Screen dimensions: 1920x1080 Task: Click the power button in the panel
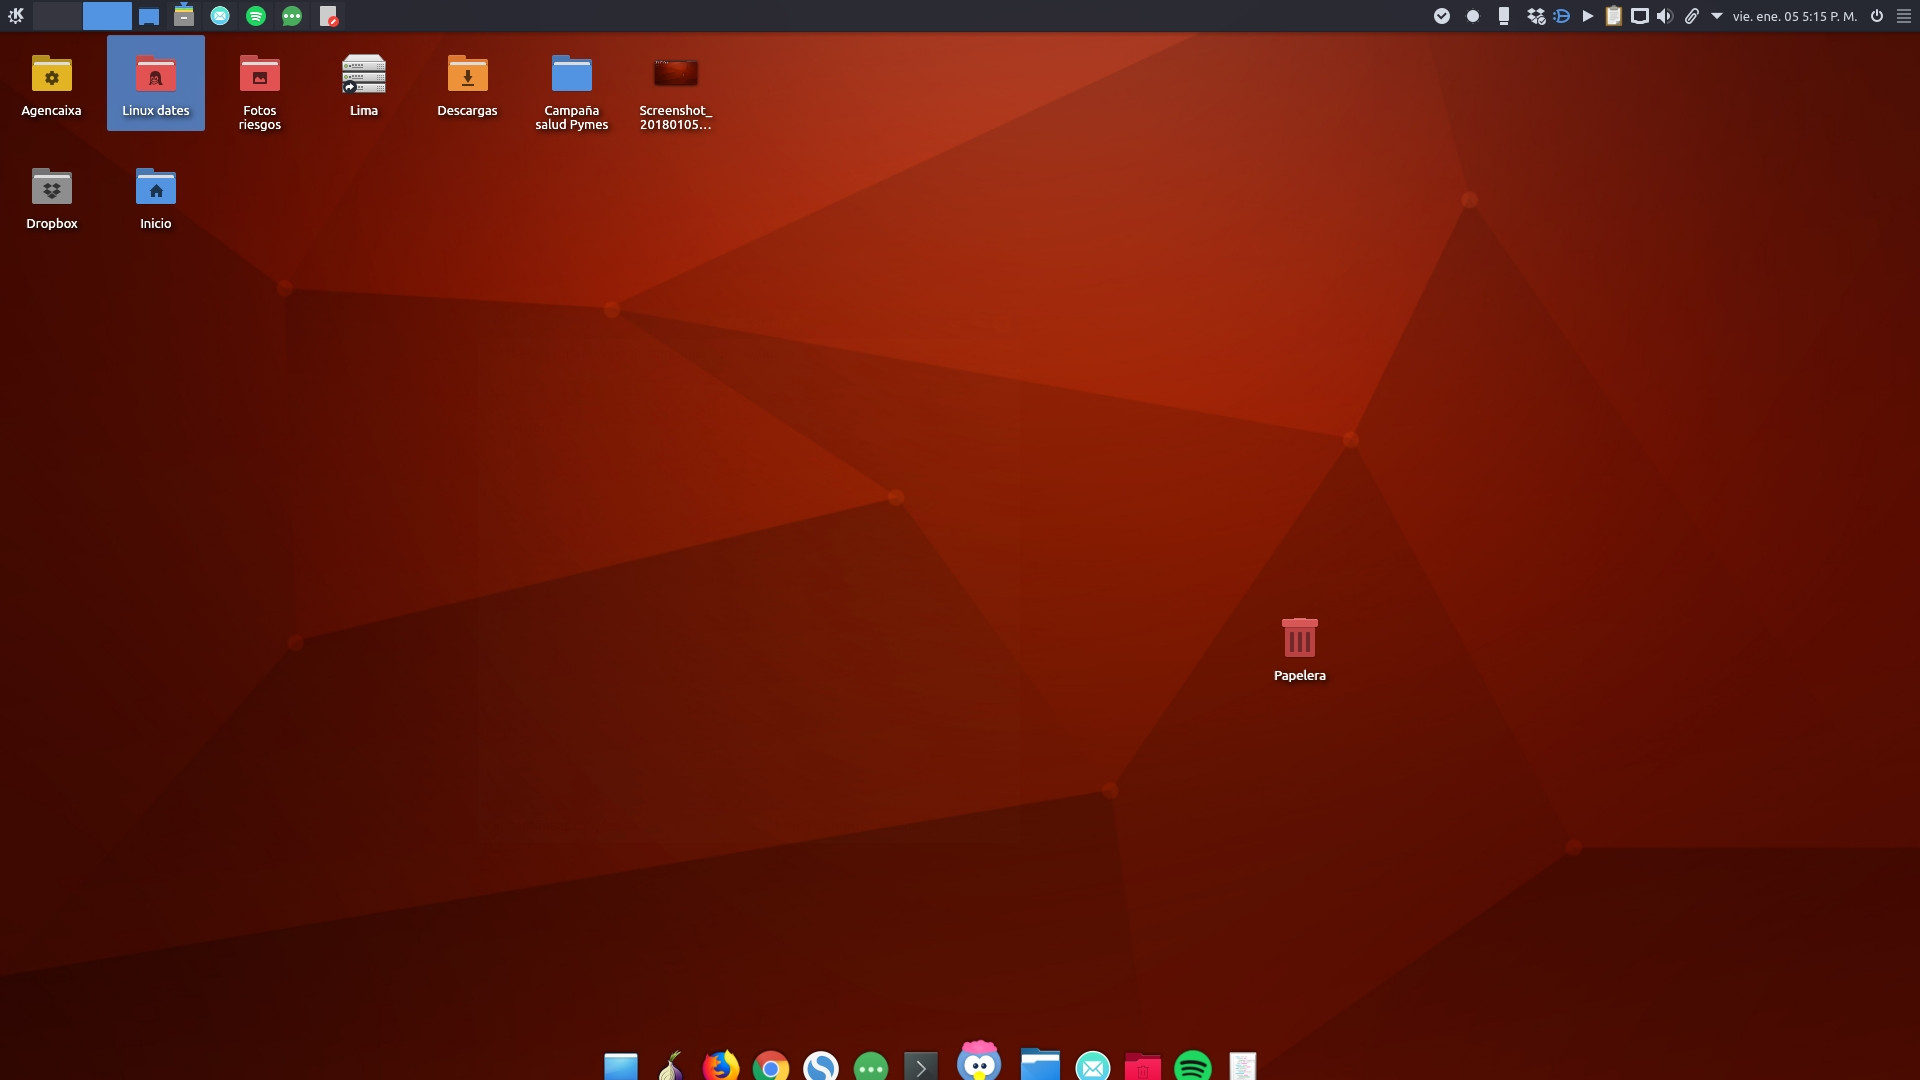1878,16
